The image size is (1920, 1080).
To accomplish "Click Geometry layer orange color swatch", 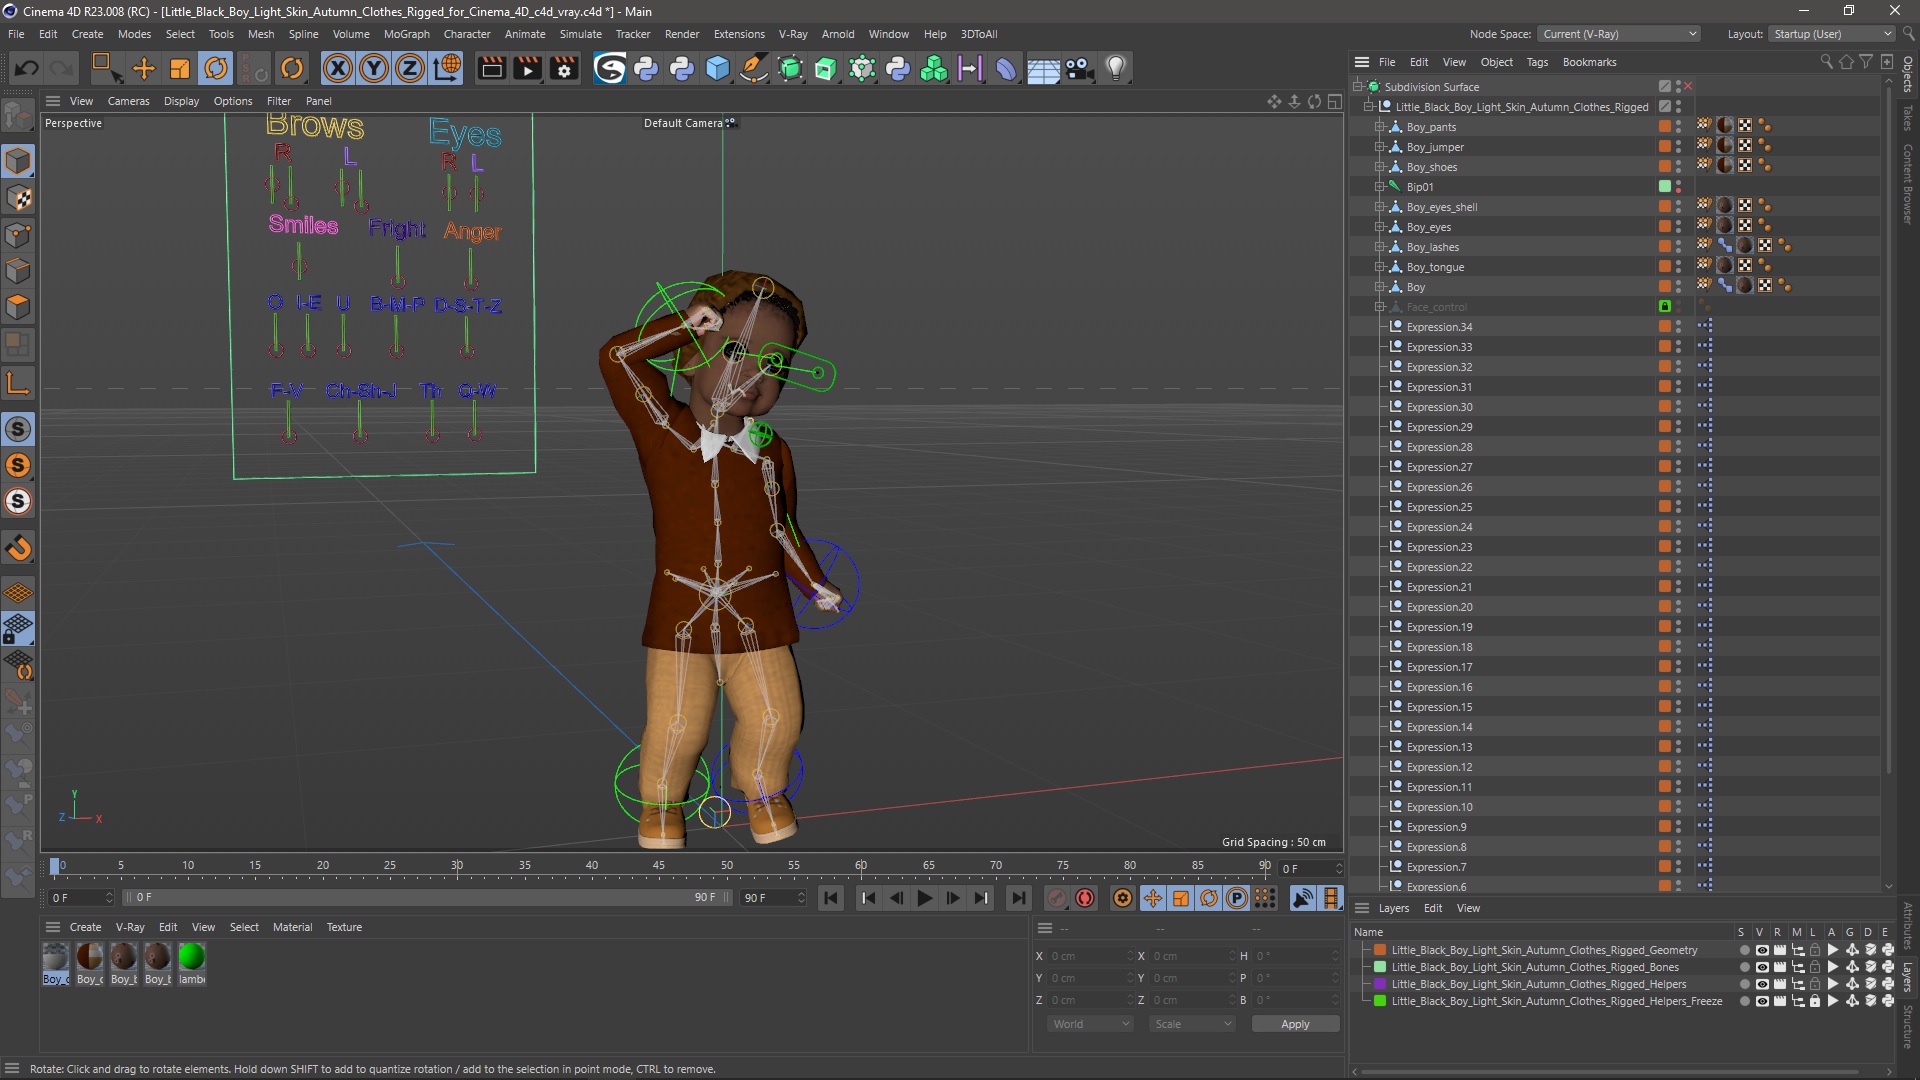I will 1380,950.
